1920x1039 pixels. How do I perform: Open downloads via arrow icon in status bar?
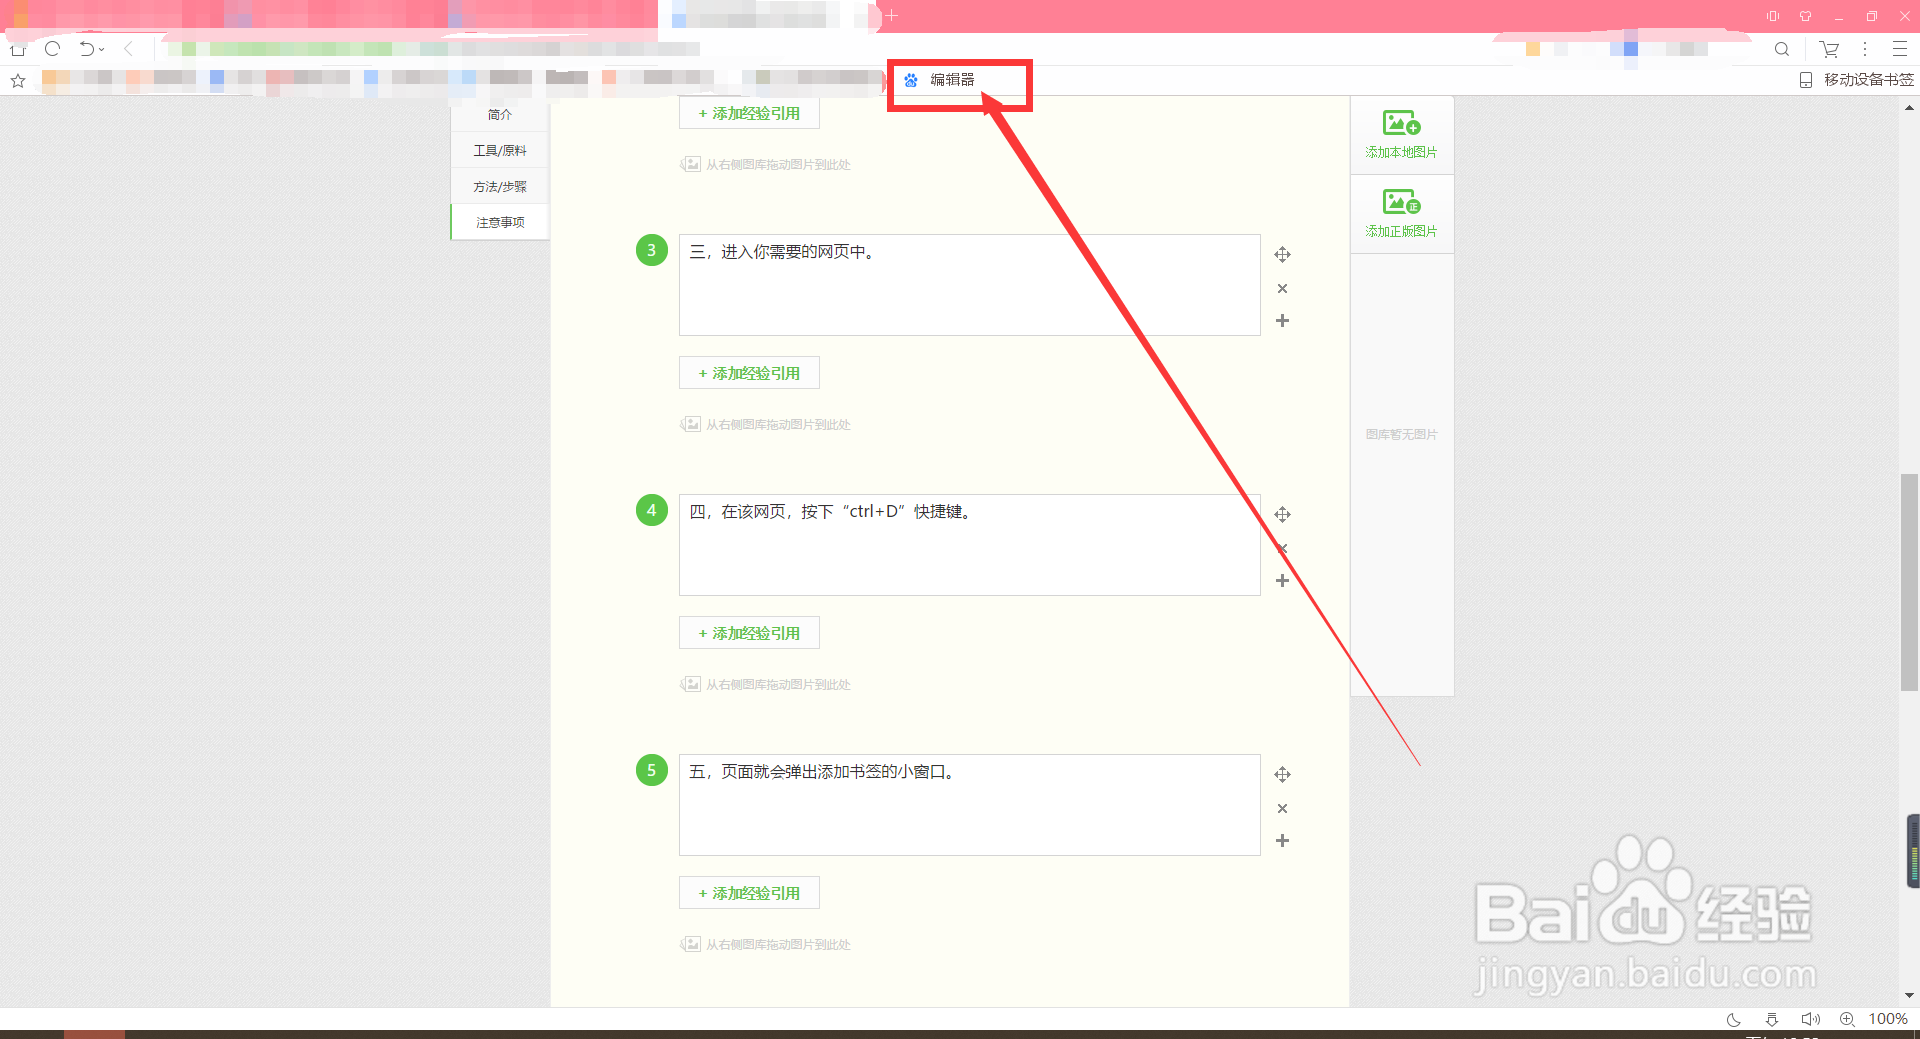click(x=1772, y=1019)
